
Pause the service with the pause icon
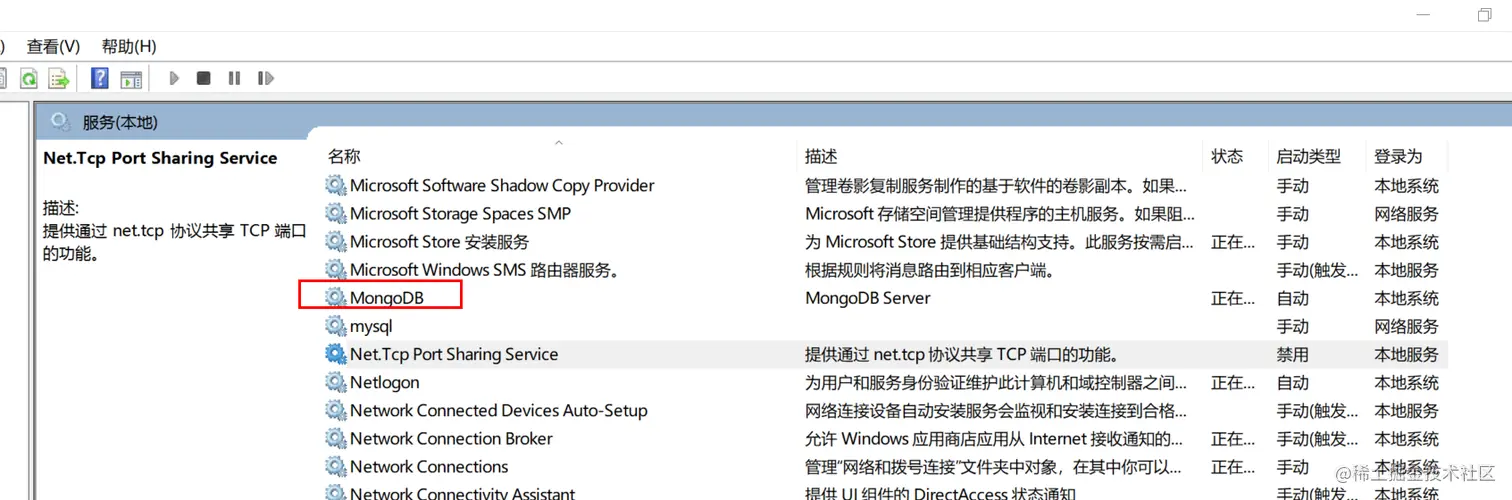(x=234, y=78)
